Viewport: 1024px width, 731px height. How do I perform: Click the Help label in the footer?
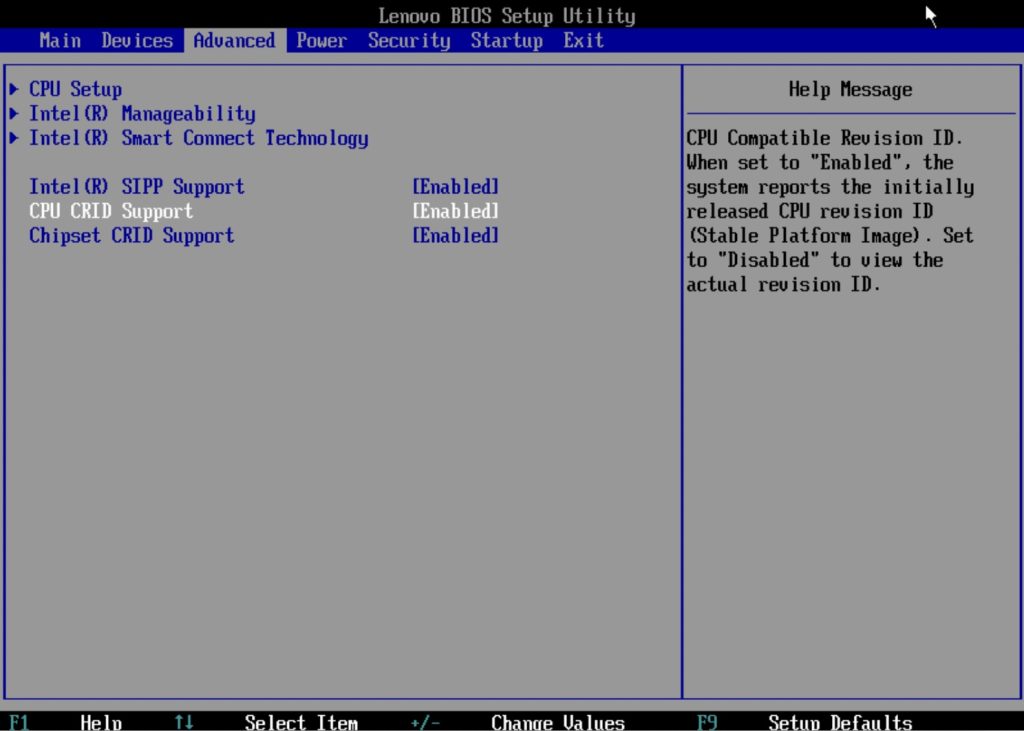pyautogui.click(x=101, y=723)
